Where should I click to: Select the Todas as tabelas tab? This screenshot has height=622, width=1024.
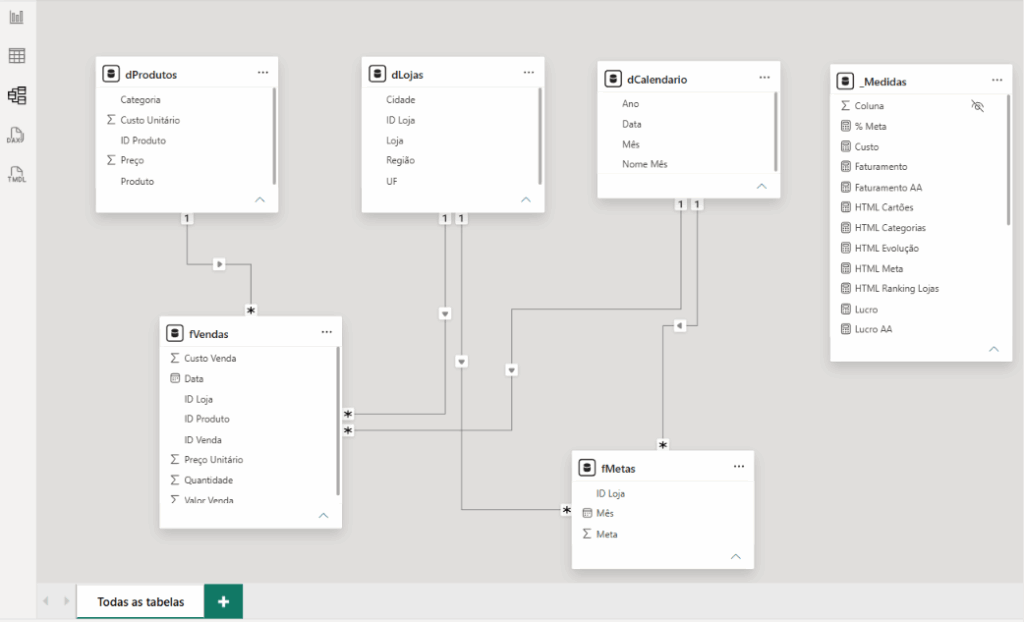click(140, 602)
